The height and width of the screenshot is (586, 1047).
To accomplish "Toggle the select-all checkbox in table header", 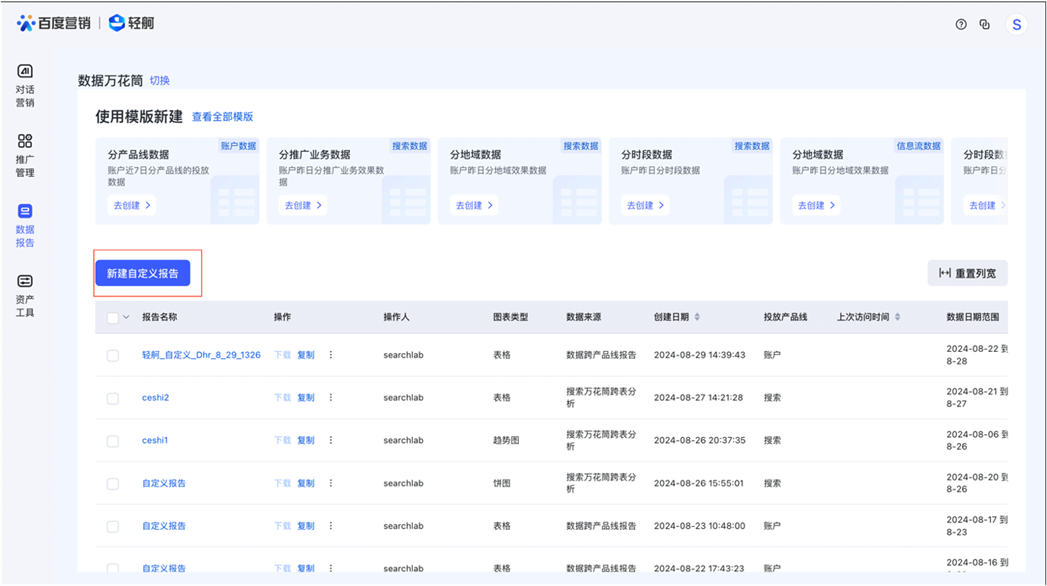I will (x=112, y=318).
